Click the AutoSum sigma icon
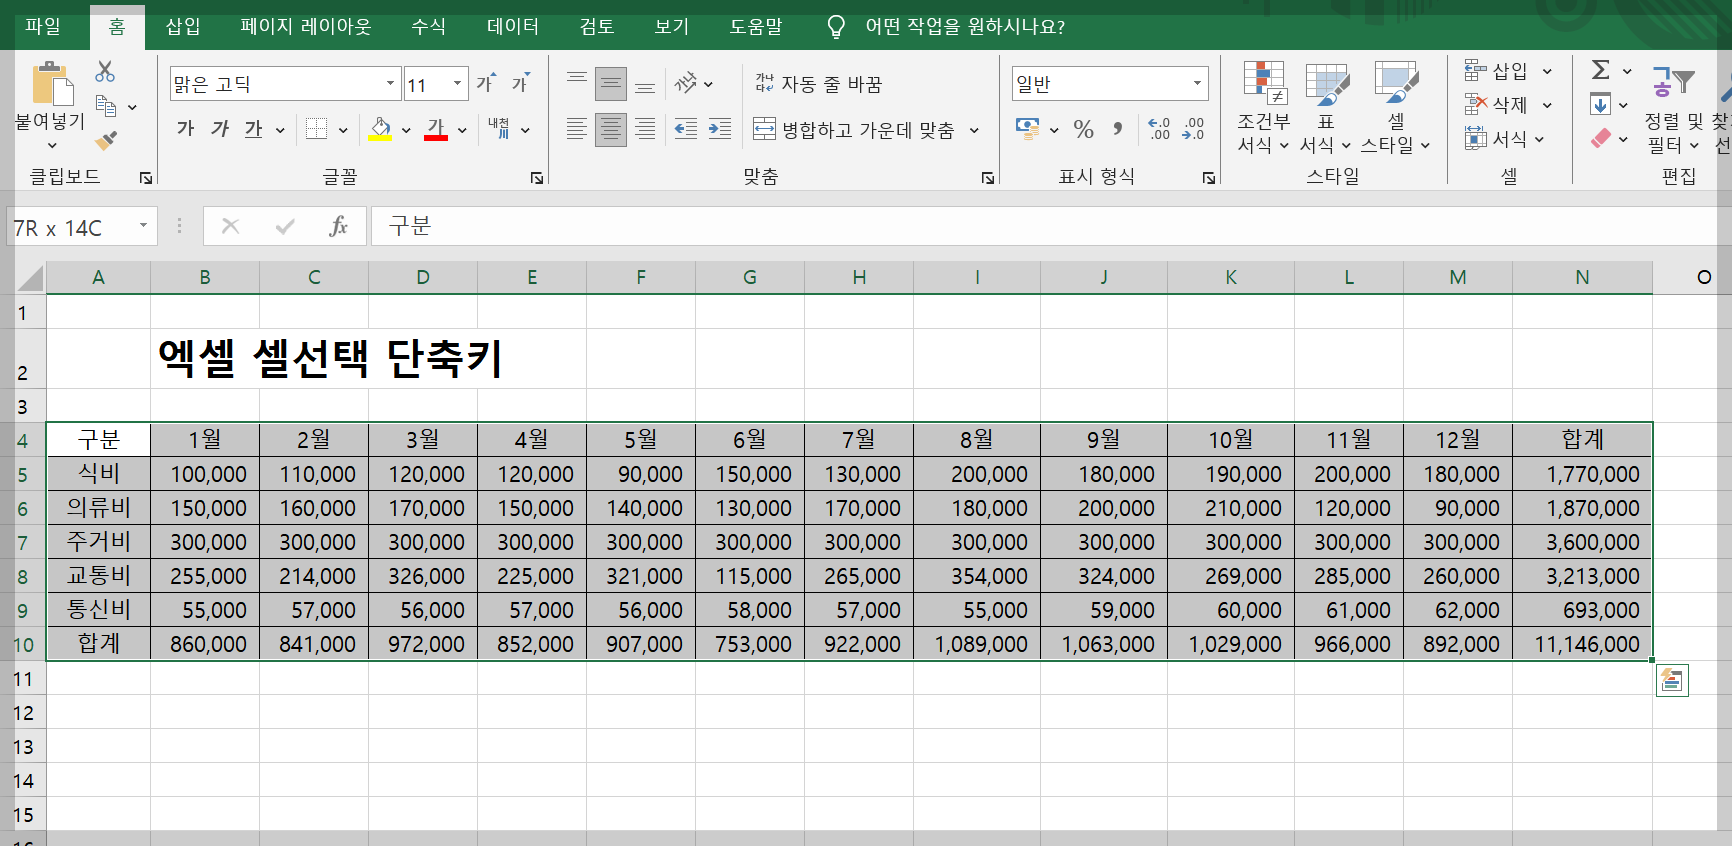Image resolution: width=1732 pixels, height=846 pixels. click(1601, 70)
